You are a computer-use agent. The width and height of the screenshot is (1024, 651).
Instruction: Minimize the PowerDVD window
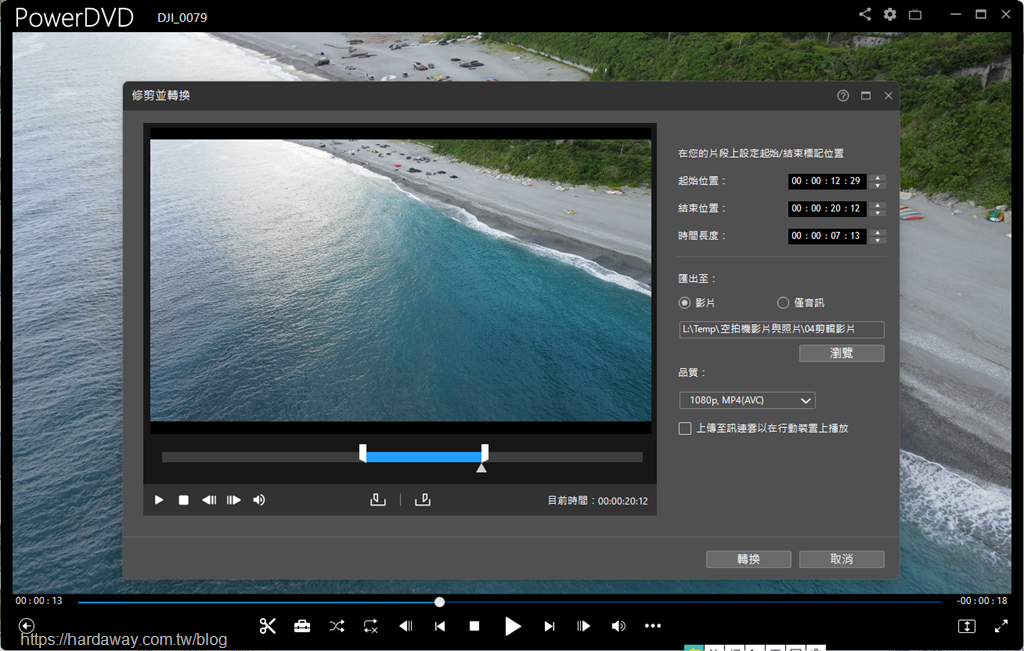pos(955,14)
